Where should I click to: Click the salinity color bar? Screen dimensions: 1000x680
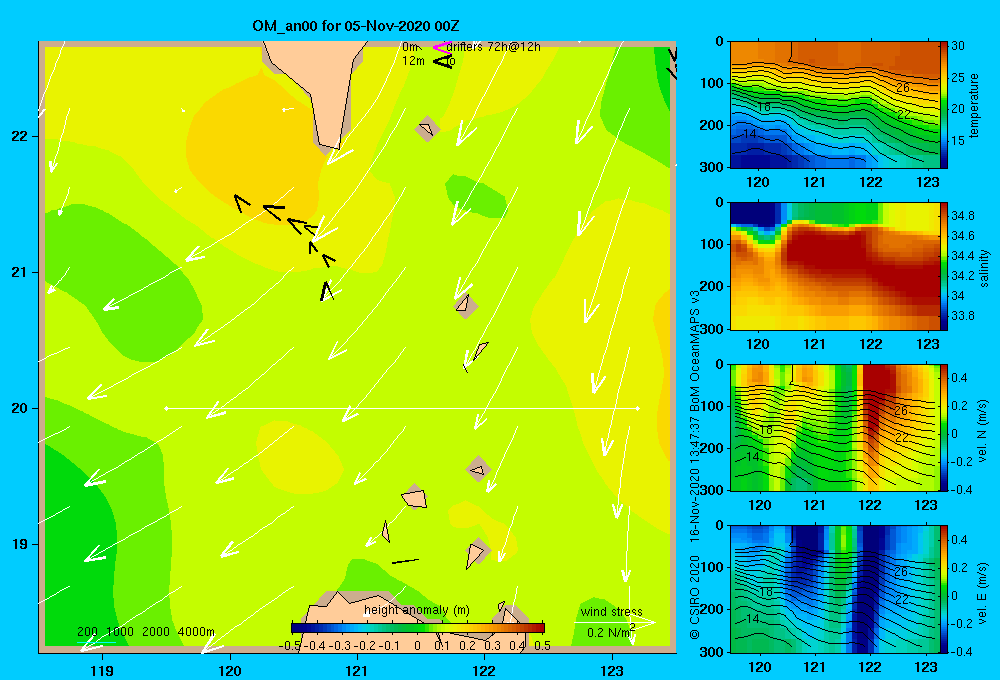pyautogui.click(x=944, y=266)
